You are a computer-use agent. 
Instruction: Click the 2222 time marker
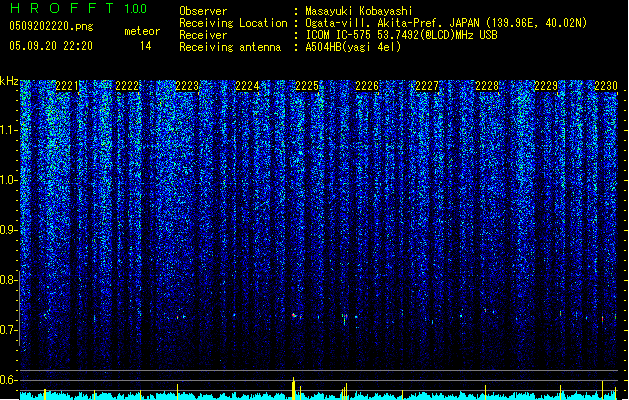click(x=127, y=86)
